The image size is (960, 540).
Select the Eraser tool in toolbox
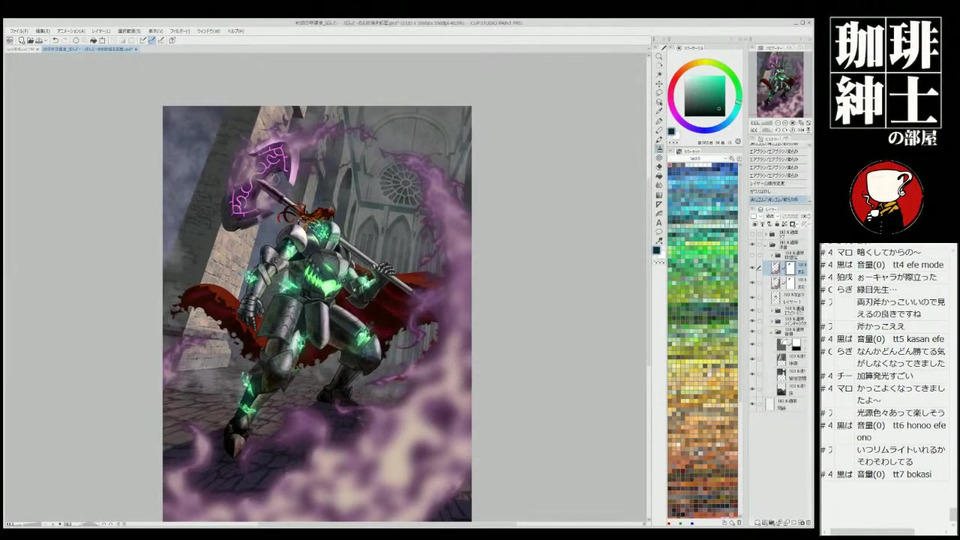click(x=659, y=167)
